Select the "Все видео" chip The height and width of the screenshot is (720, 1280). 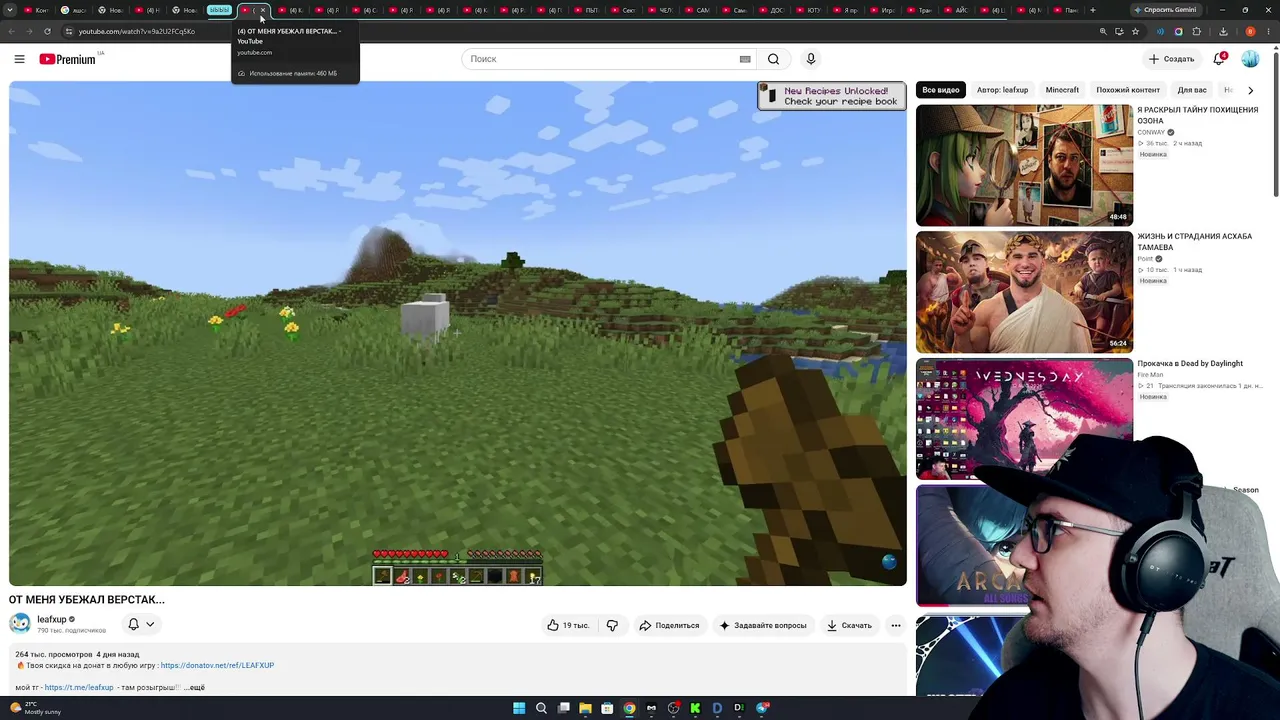(941, 90)
